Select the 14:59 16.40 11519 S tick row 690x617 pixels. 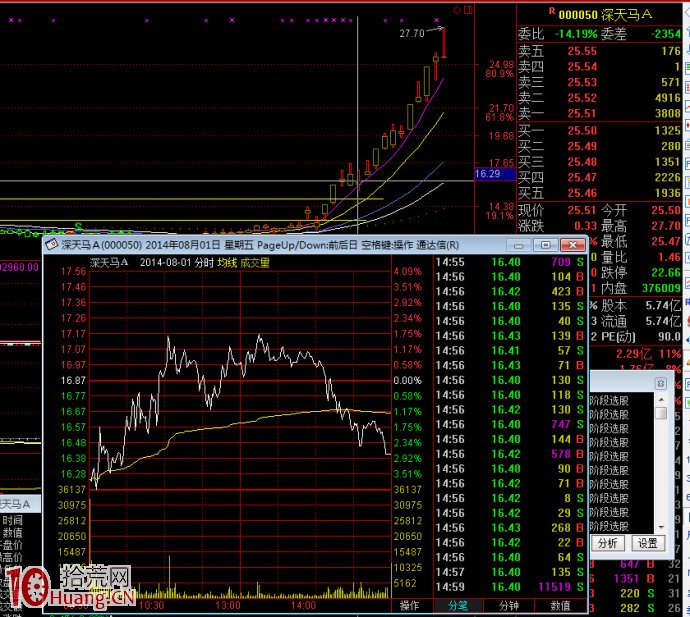[510, 587]
